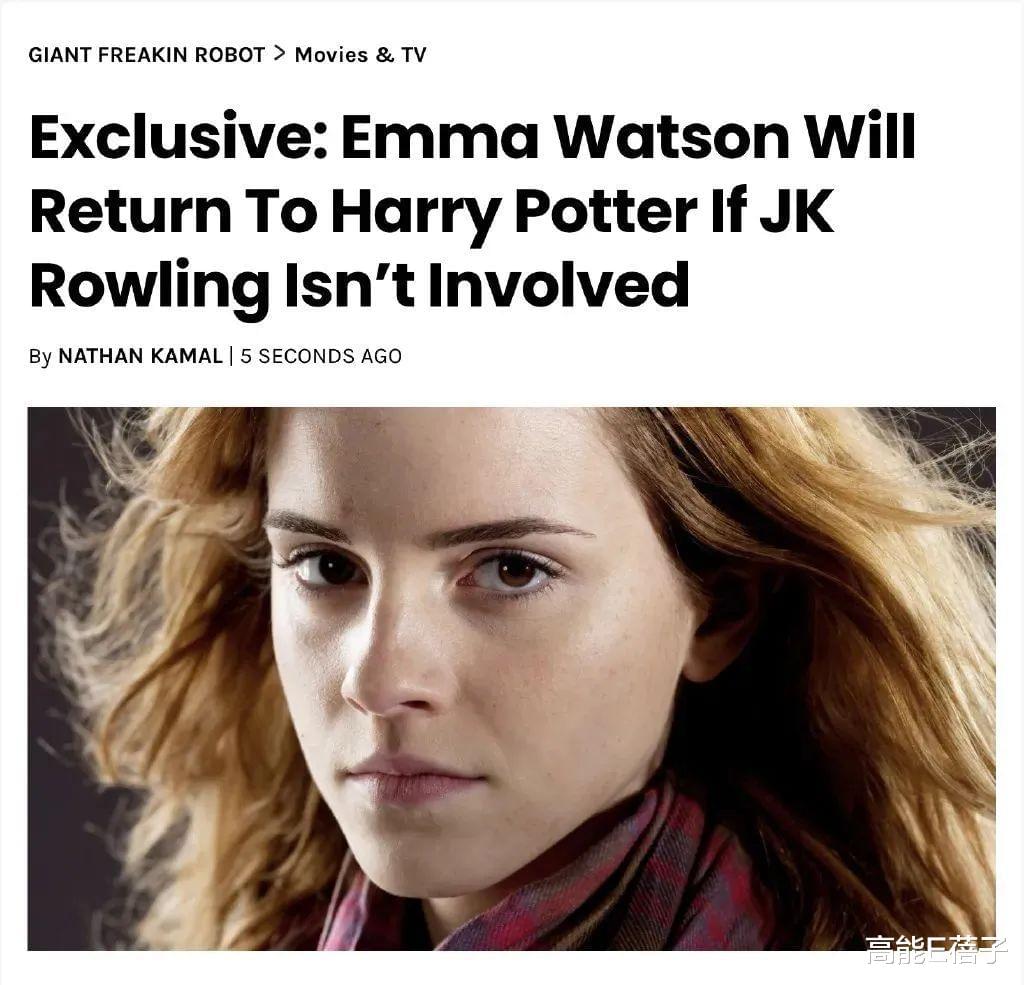The image size is (1024, 985).
Task: Open author NATHAN KAMAL's profile link
Action: click(x=140, y=356)
